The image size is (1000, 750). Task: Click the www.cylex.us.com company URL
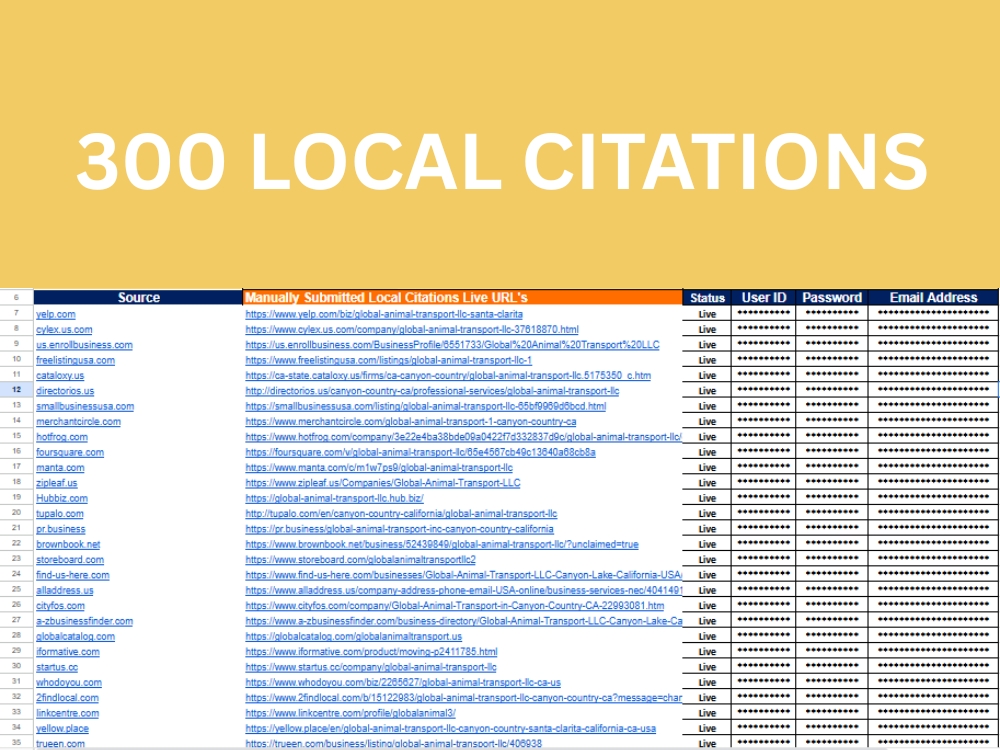tap(412, 330)
